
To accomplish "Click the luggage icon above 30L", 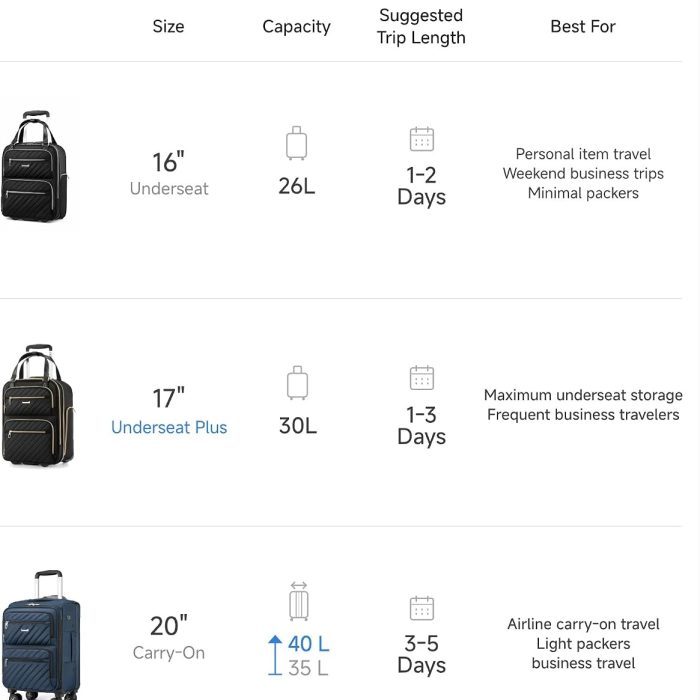I will (x=297, y=383).
